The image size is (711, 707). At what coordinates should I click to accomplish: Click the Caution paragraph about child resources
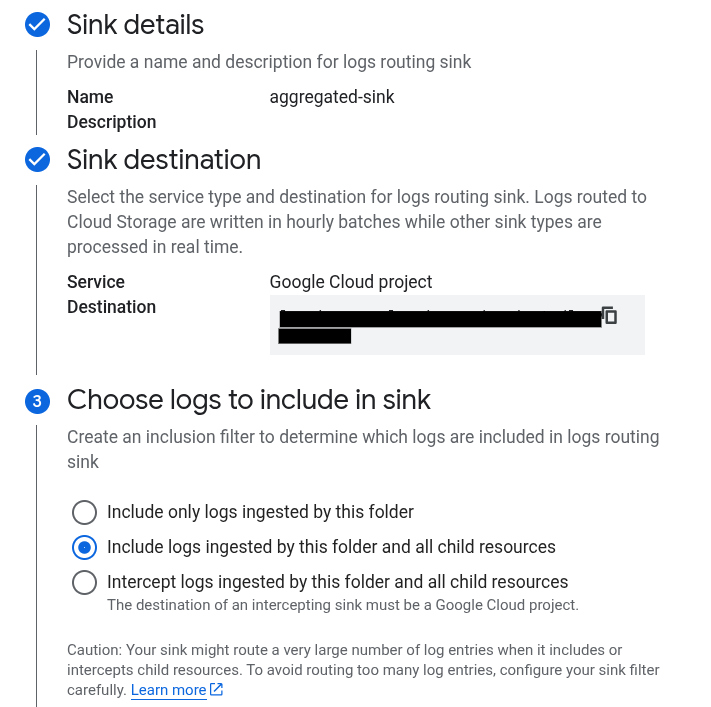pyautogui.click(x=363, y=670)
